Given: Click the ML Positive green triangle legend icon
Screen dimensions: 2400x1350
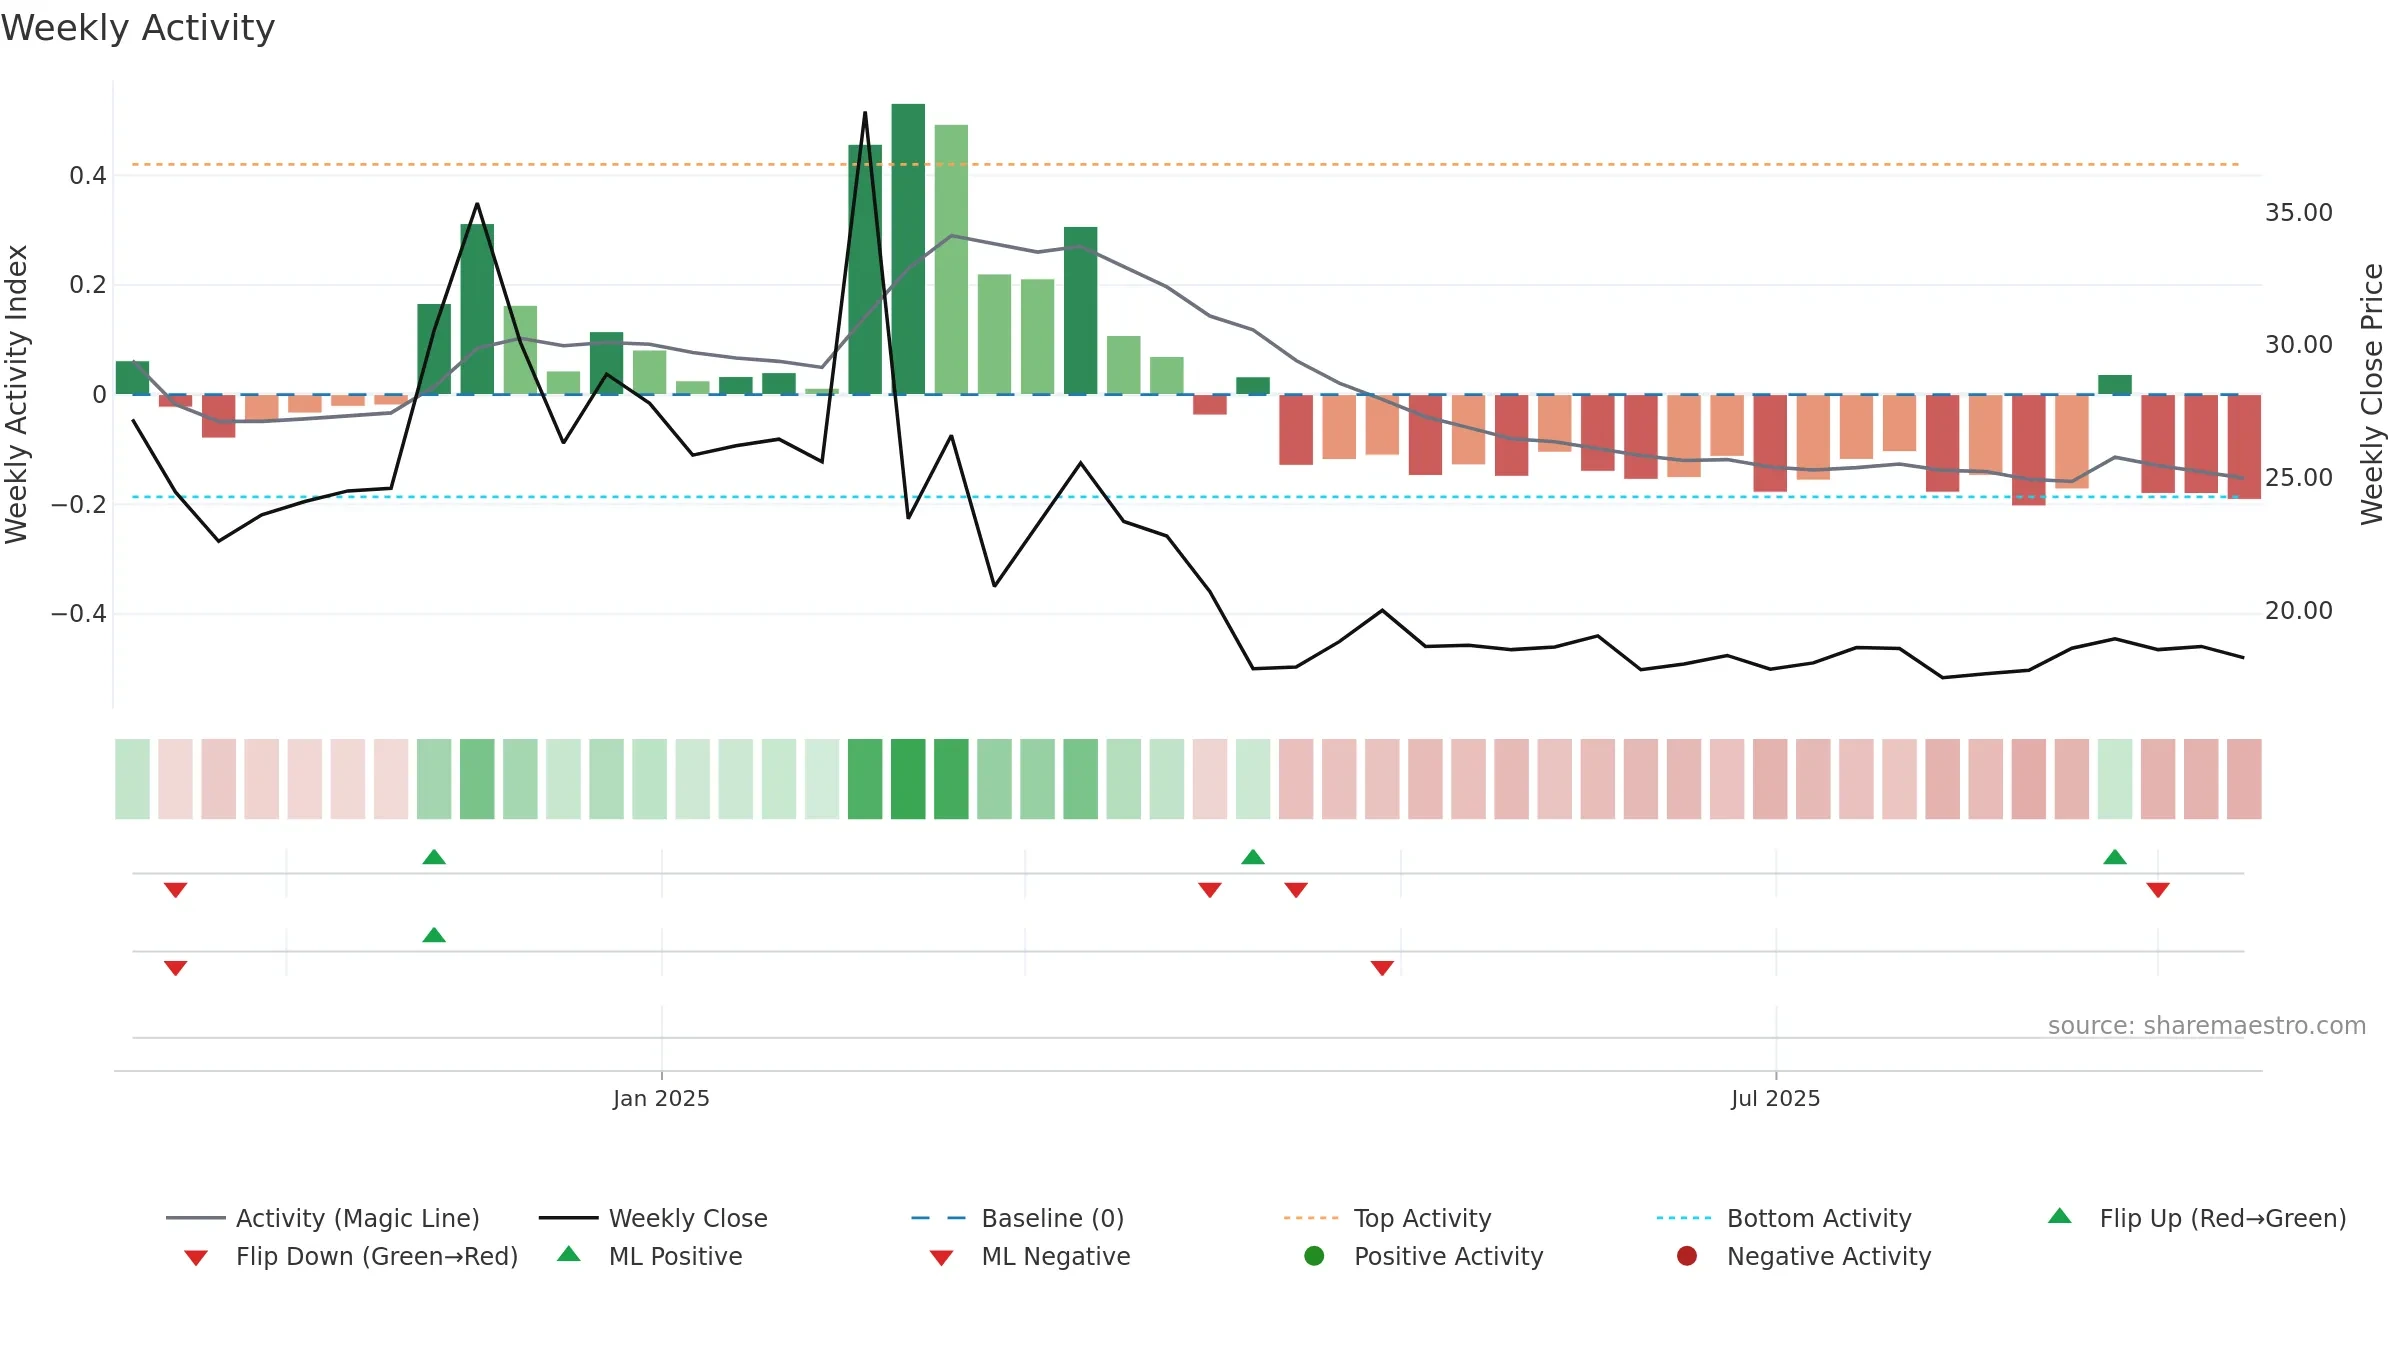Looking at the screenshot, I should click(569, 1254).
